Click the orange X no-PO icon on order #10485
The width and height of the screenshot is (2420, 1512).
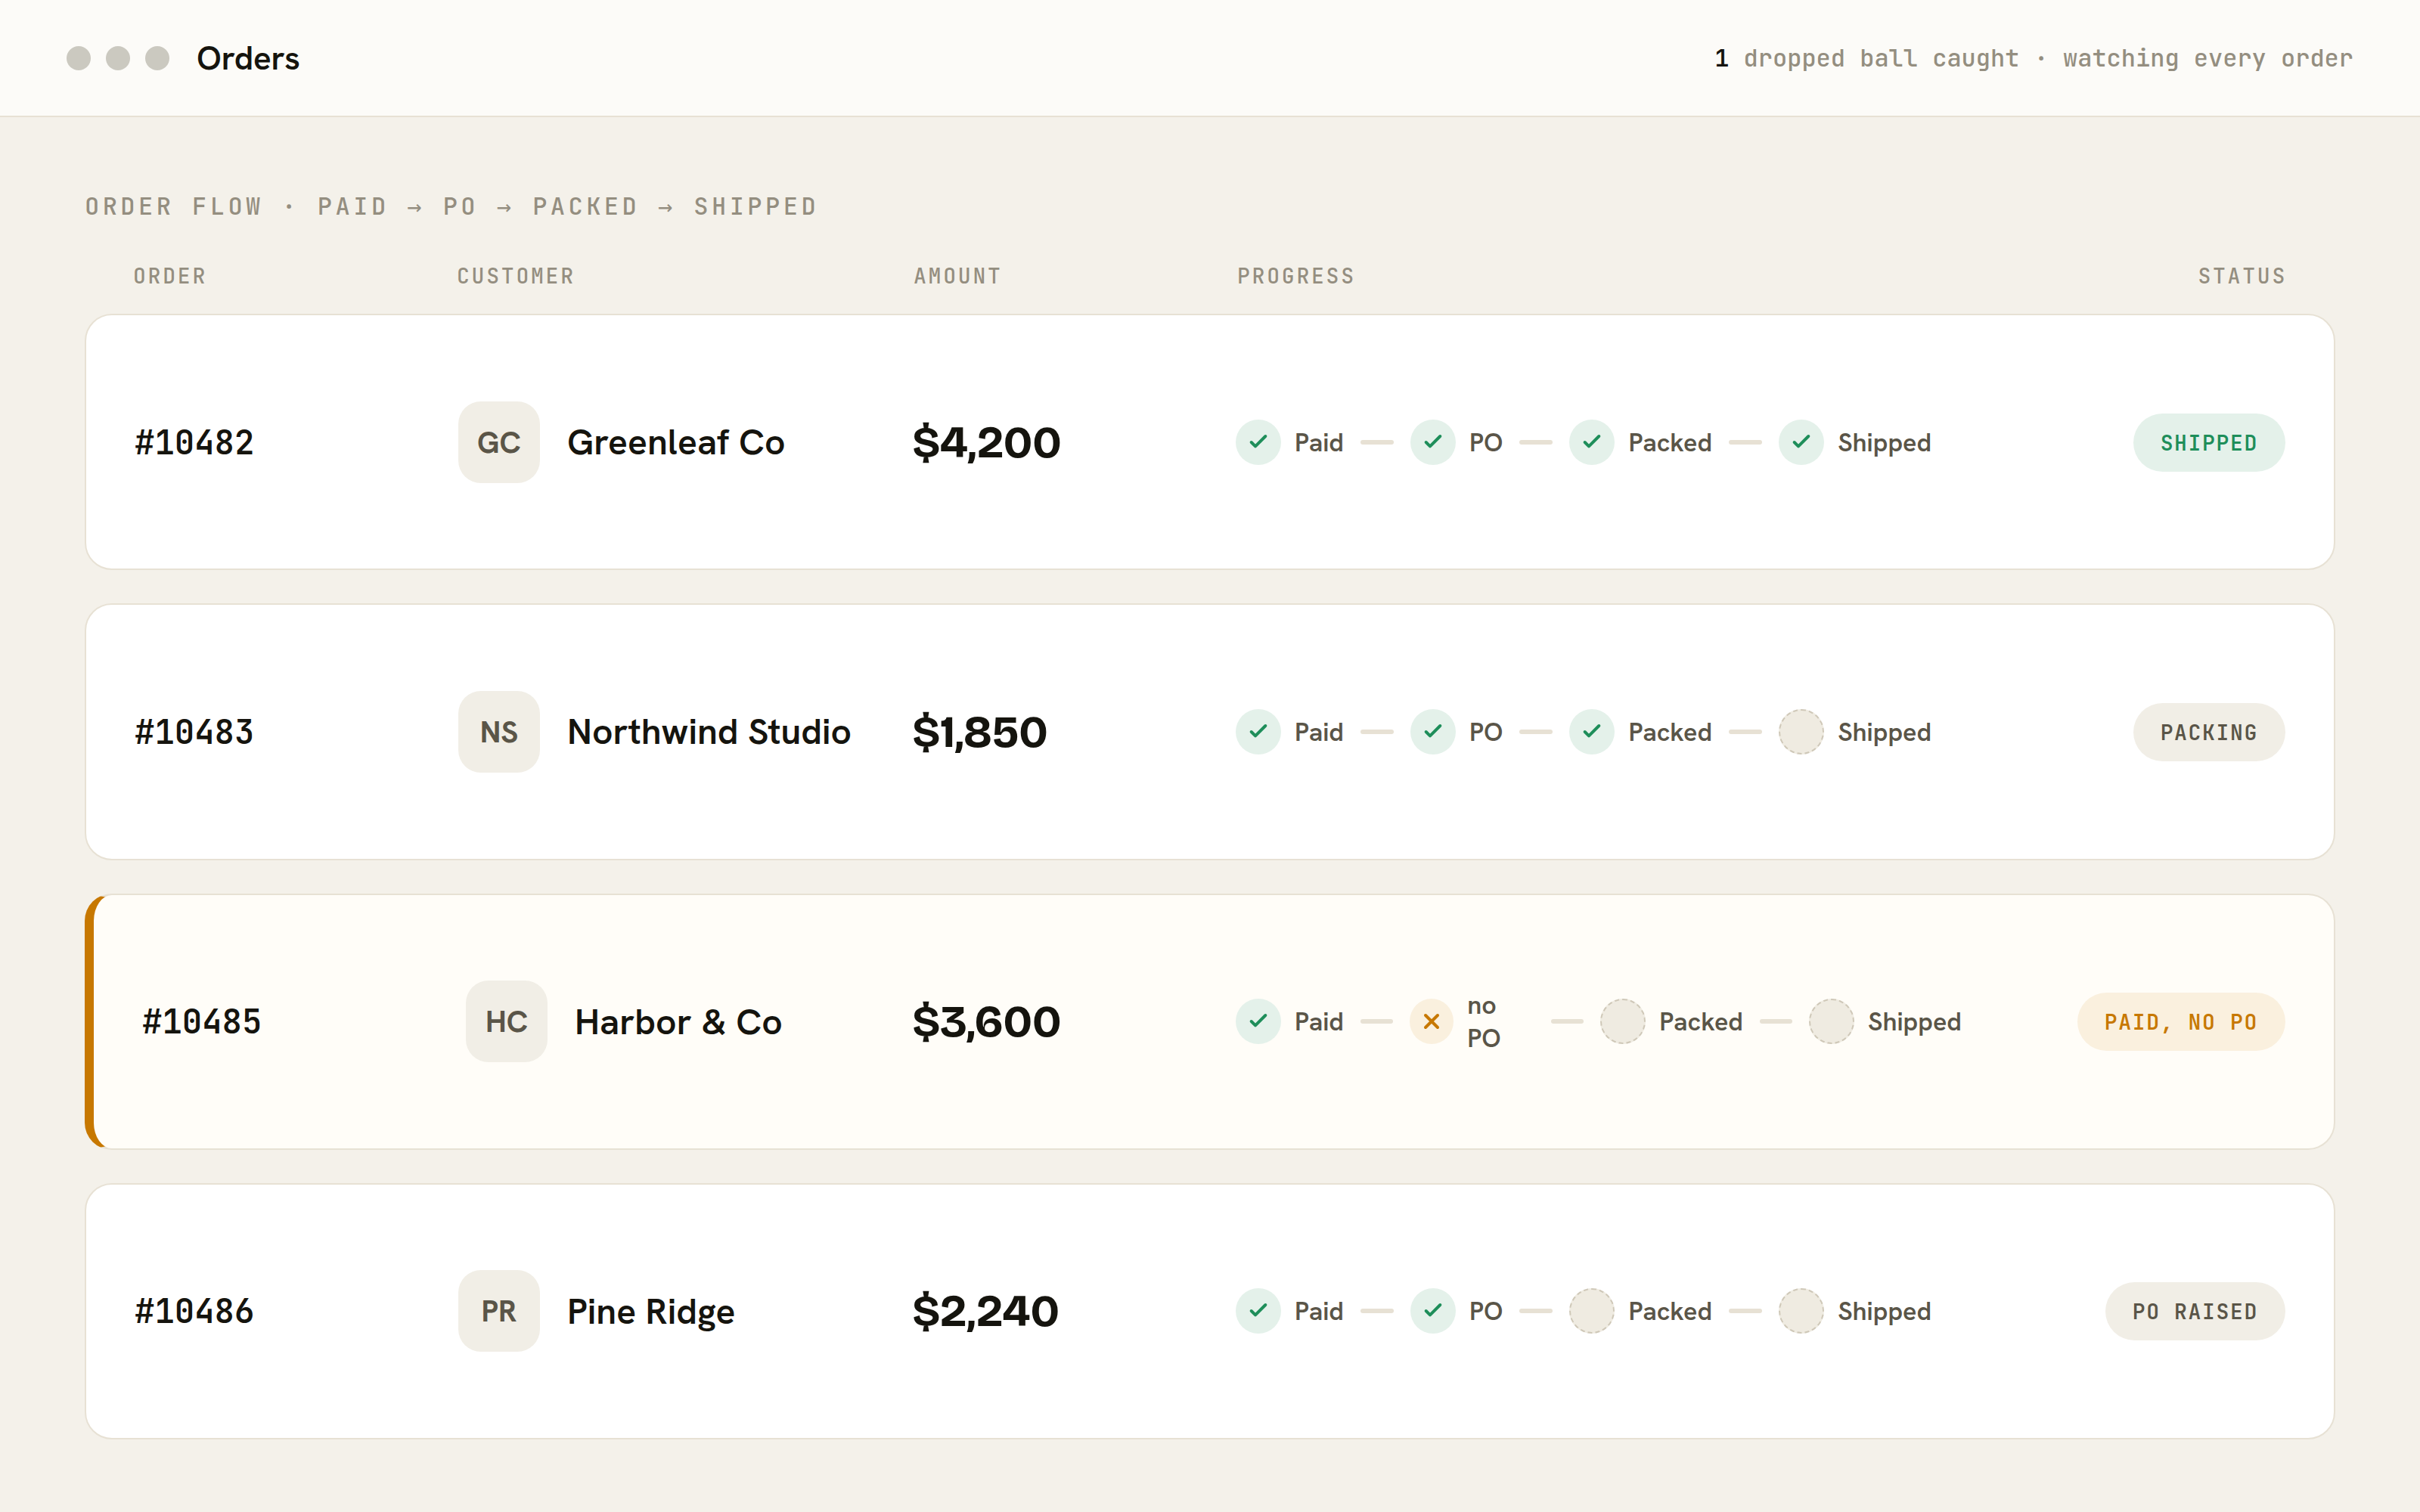1431,1021
